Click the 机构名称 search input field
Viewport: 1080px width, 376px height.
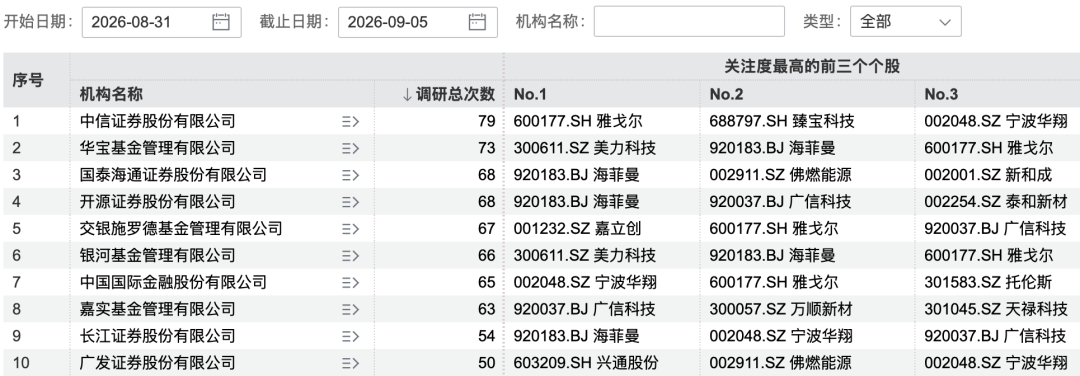coord(689,22)
